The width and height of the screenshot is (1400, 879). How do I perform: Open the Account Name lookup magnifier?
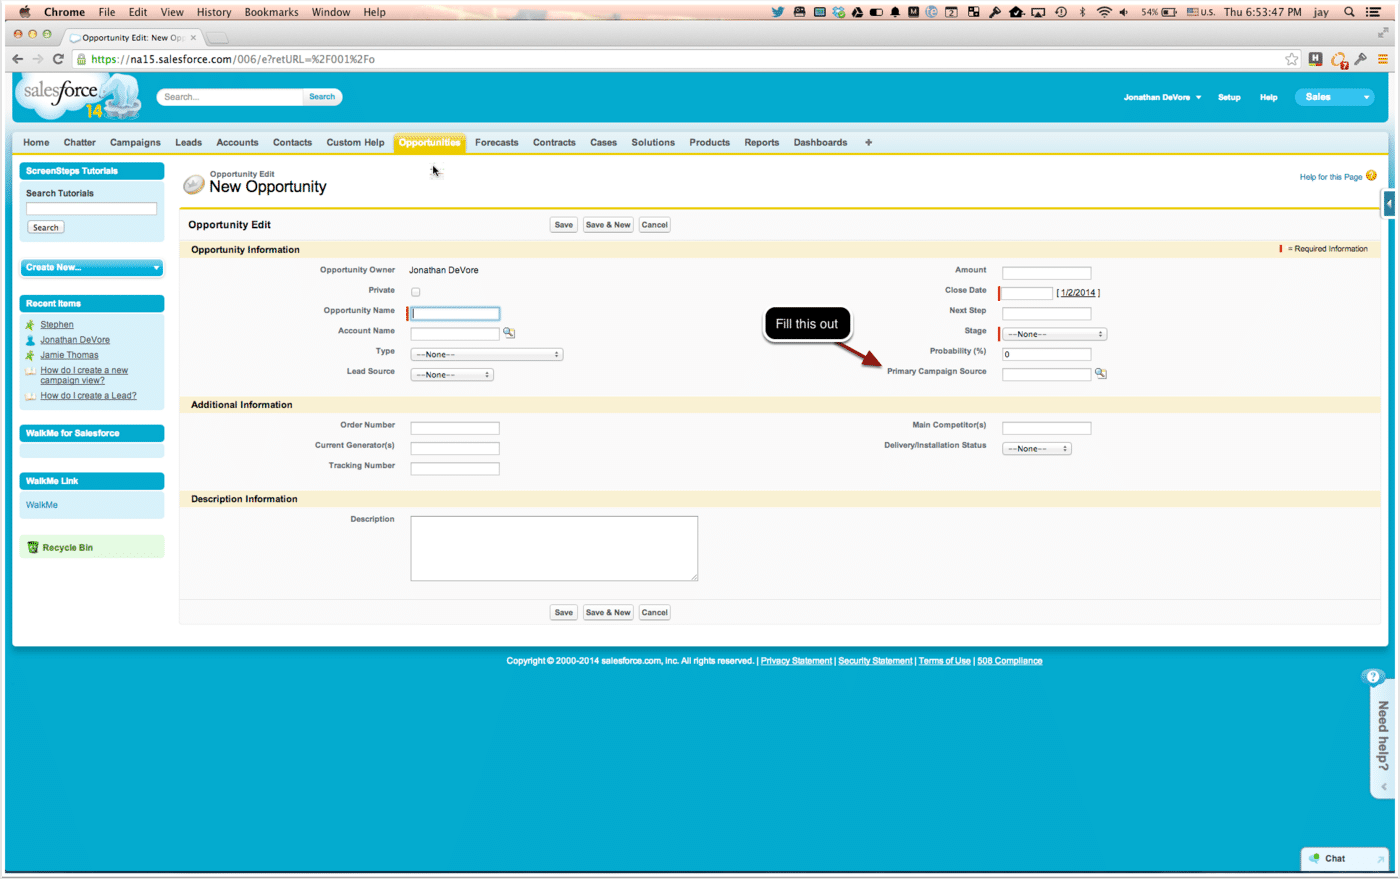pos(508,332)
